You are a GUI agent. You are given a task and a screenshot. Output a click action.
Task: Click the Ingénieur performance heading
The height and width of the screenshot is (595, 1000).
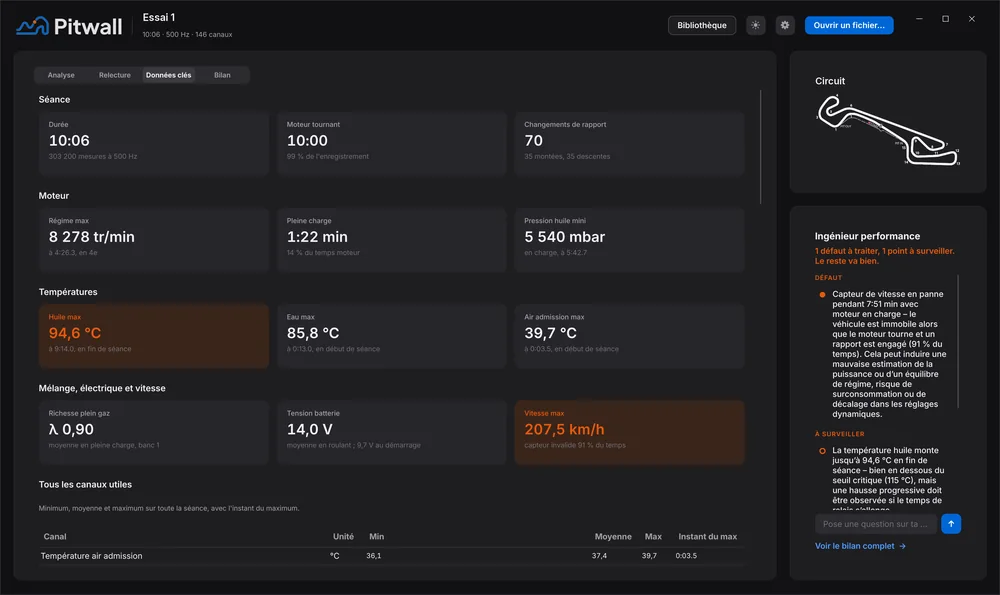tap(867, 236)
